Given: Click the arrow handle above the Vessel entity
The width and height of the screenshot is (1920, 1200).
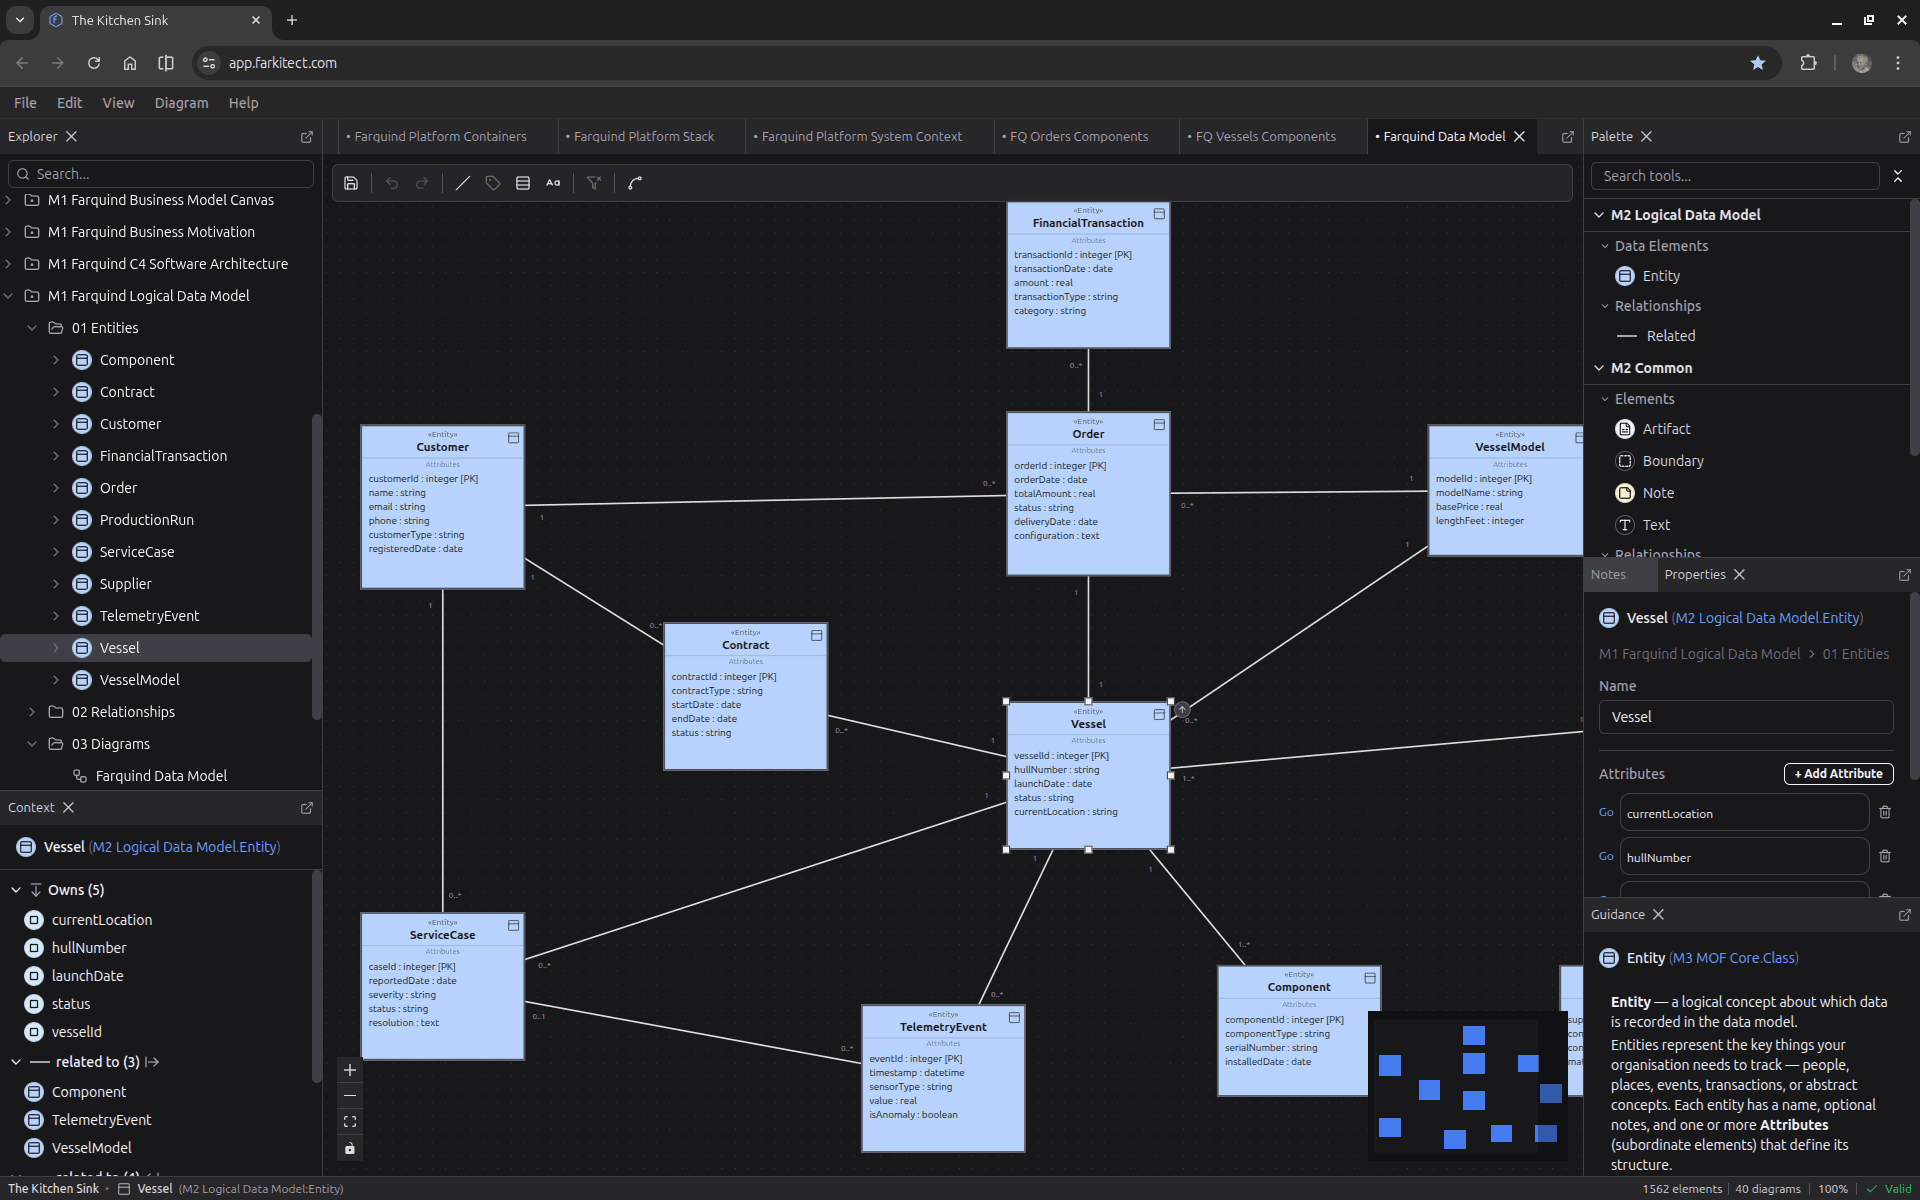Looking at the screenshot, I should (x=1182, y=709).
